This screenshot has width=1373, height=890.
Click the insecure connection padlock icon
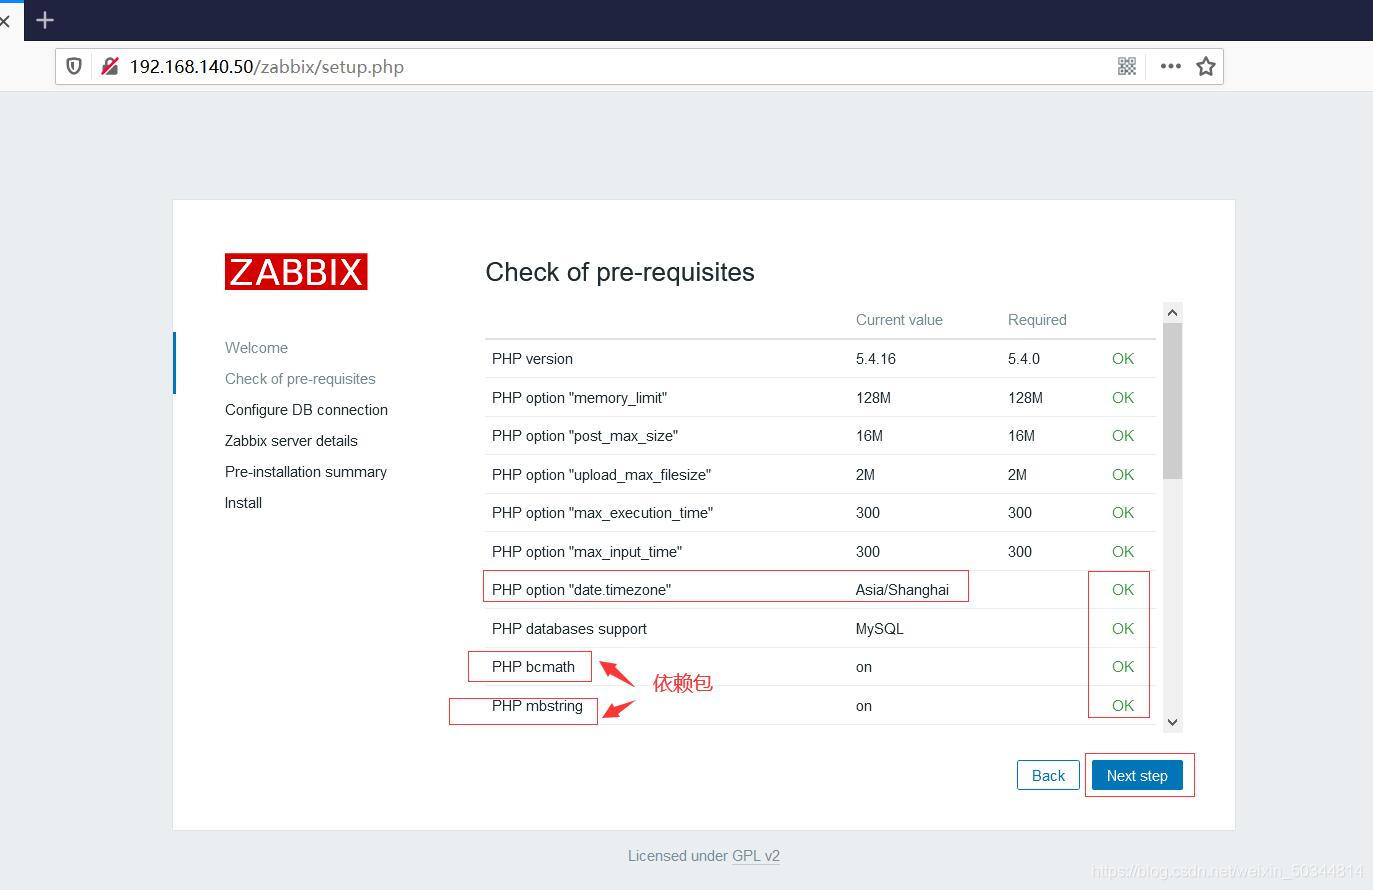tap(110, 67)
